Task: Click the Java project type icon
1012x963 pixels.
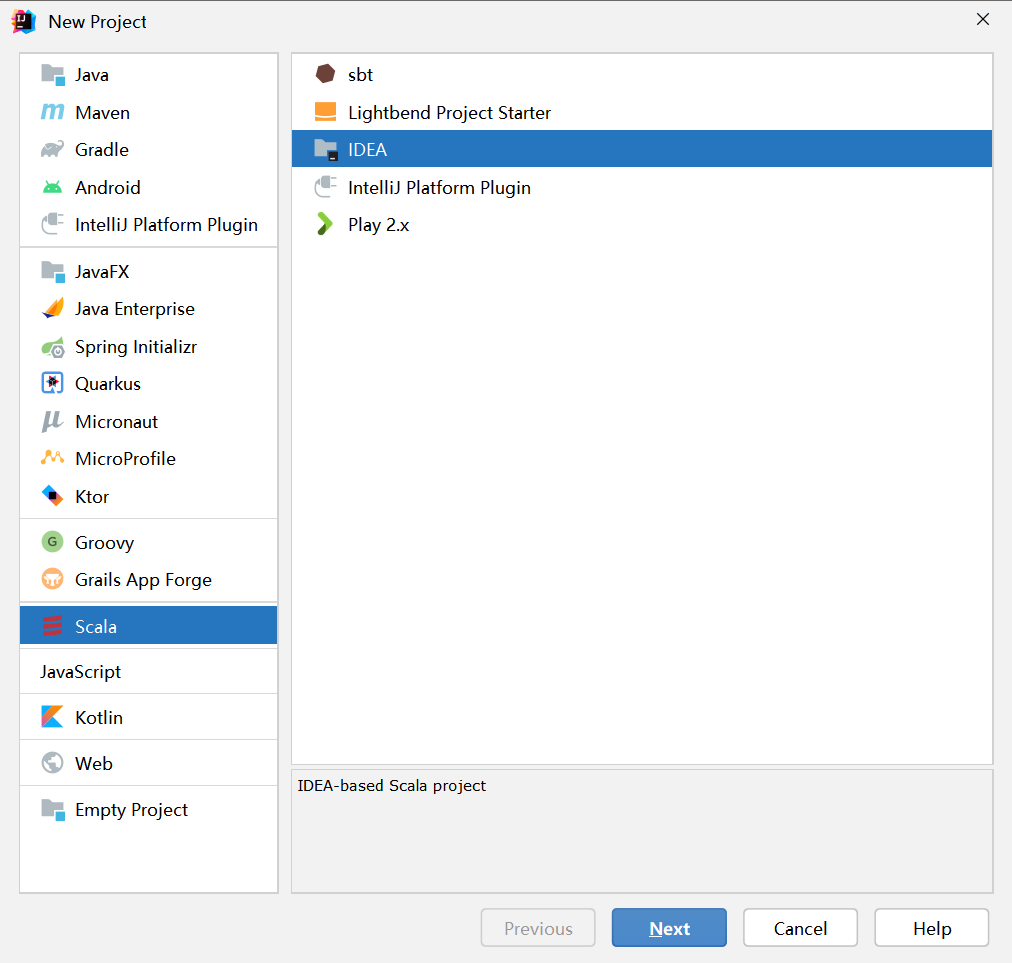Action: 53,75
